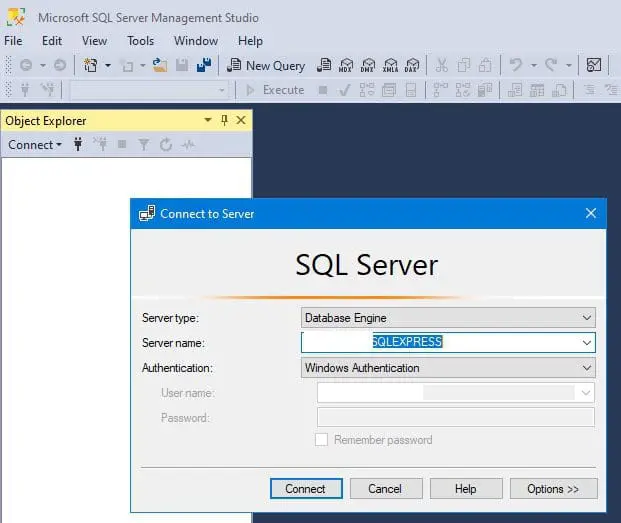
Task: Click the Execute button in toolbar
Action: pyautogui.click(x=275, y=90)
